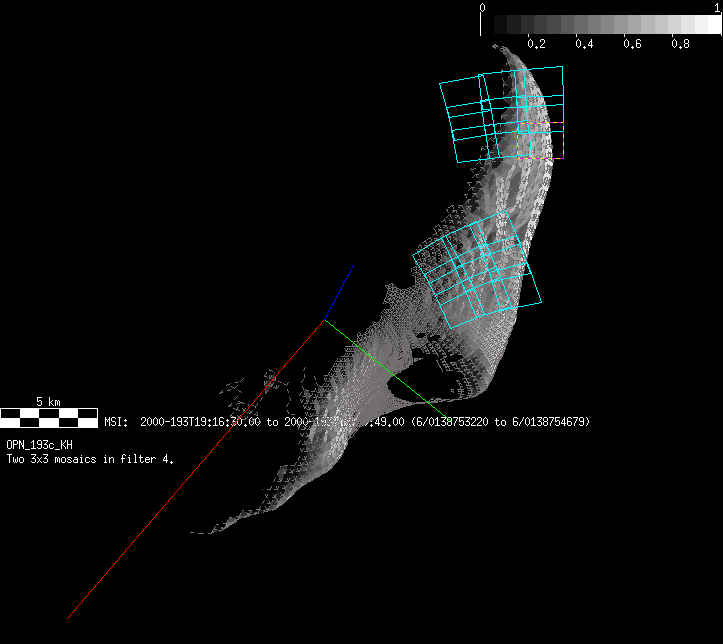Click the upper cyan 3x3 mosaic grid
The image size is (723, 644).
502,114
